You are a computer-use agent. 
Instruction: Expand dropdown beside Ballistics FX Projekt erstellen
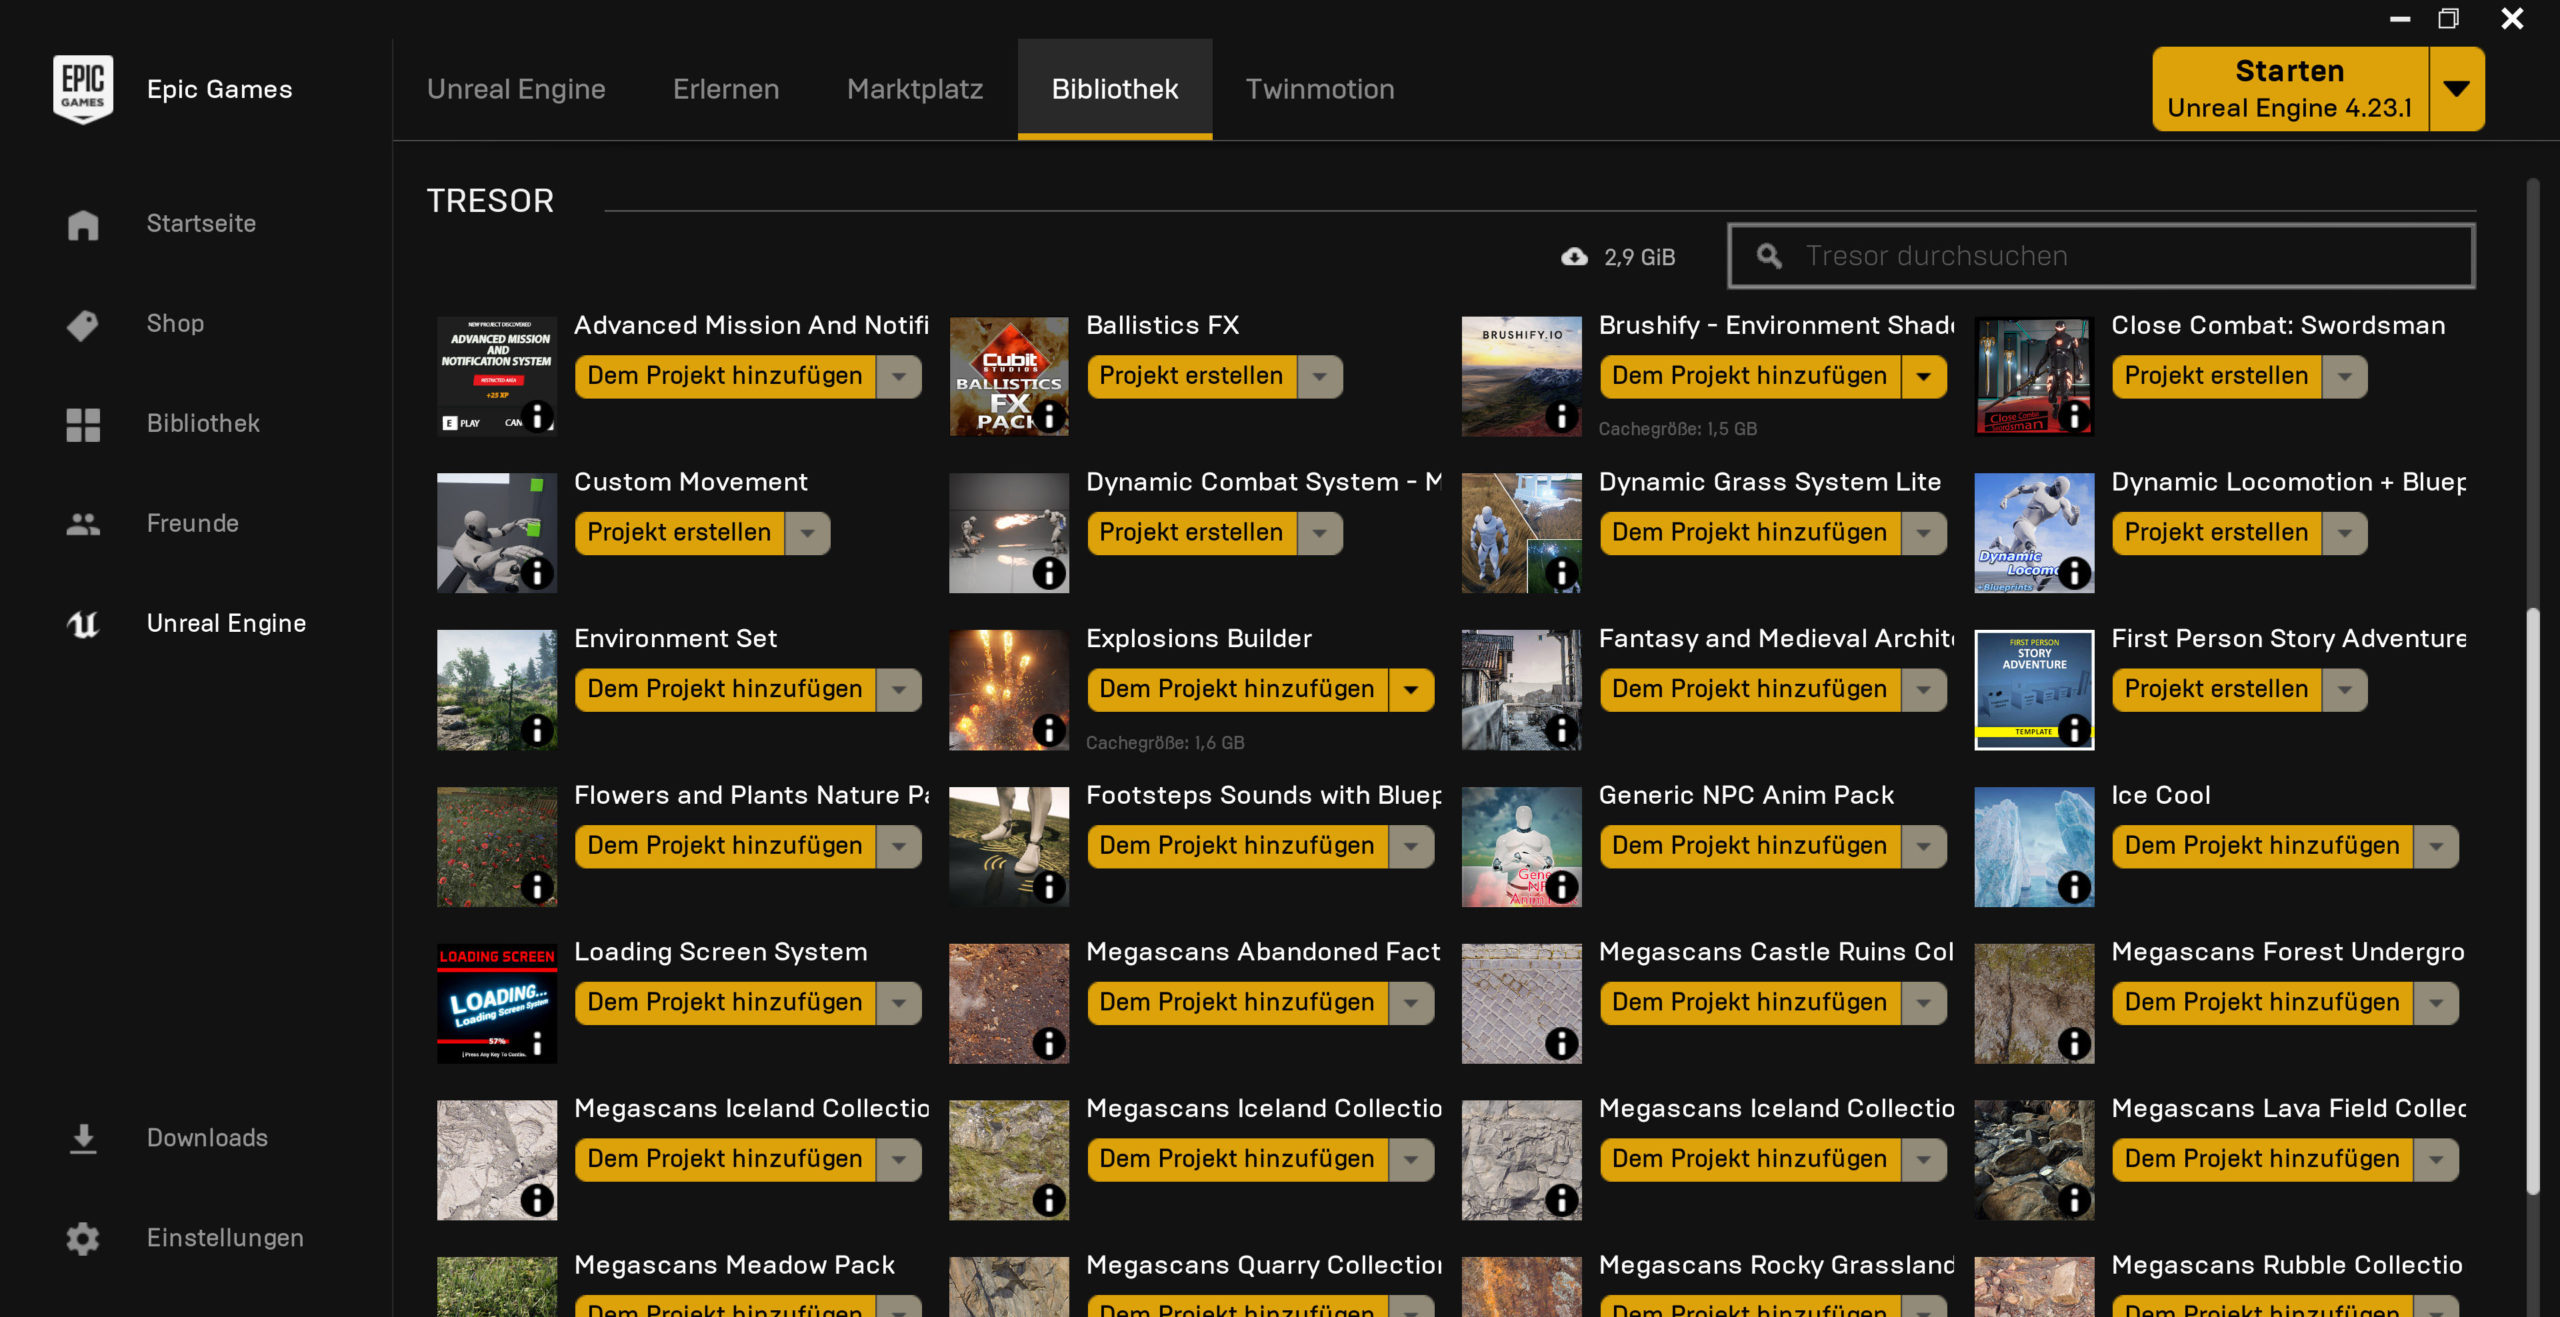pyautogui.click(x=1320, y=377)
